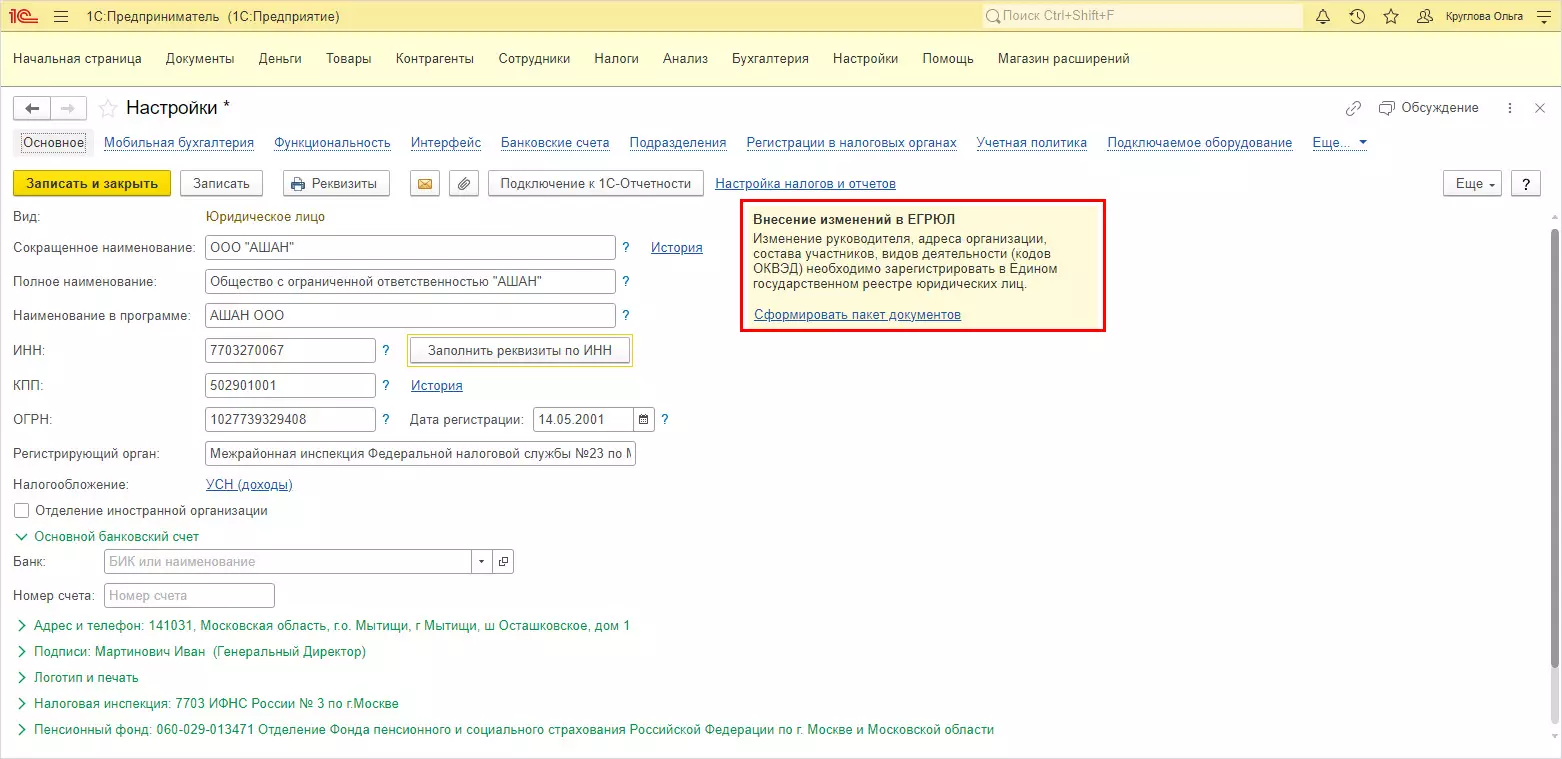Copy link to this form icon
1562x759 pixels.
1353,108
